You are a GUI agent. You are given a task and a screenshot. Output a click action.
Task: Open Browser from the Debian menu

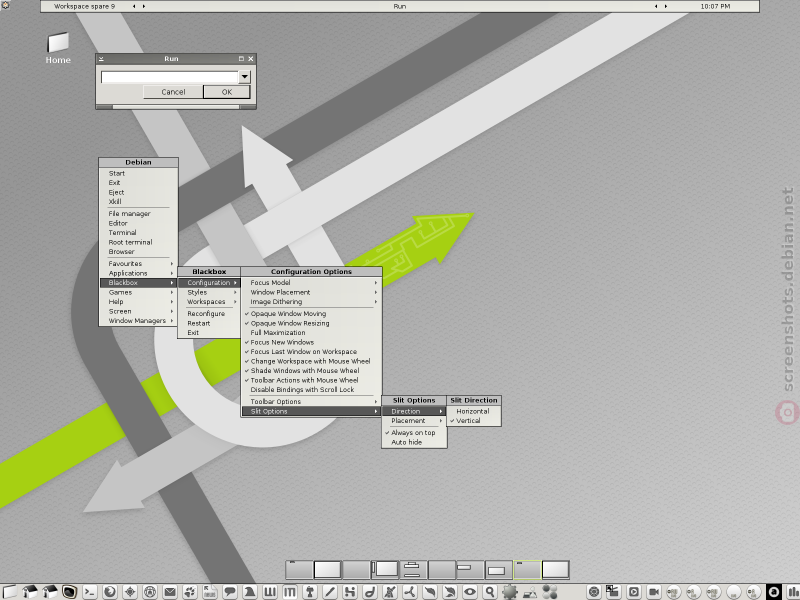tap(138, 252)
